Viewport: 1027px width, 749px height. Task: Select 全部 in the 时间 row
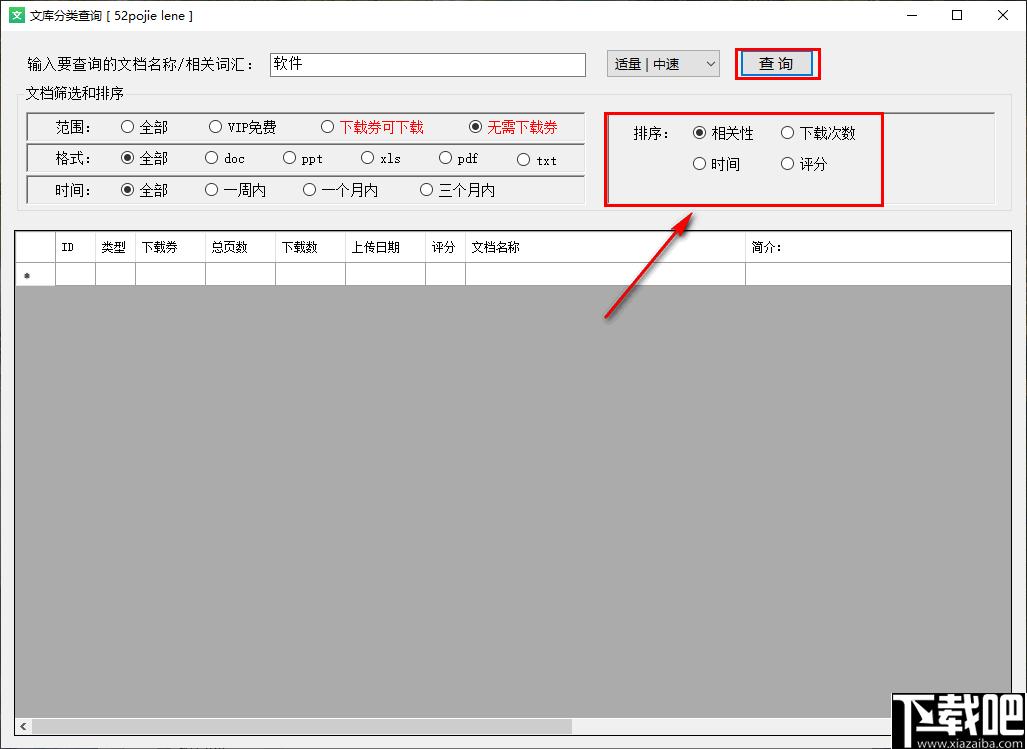tap(145, 190)
